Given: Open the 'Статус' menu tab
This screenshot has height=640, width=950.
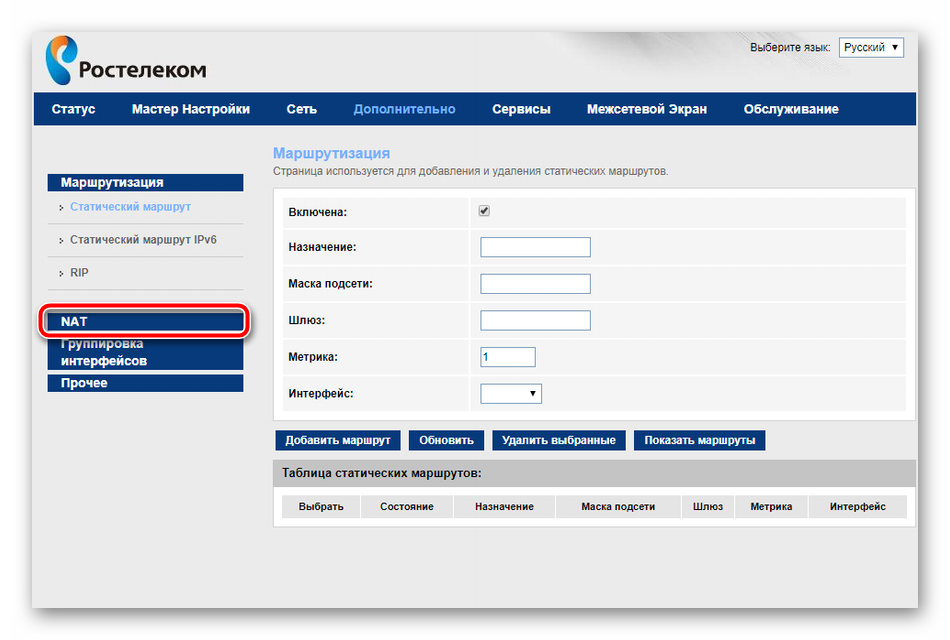Looking at the screenshot, I should [73, 109].
